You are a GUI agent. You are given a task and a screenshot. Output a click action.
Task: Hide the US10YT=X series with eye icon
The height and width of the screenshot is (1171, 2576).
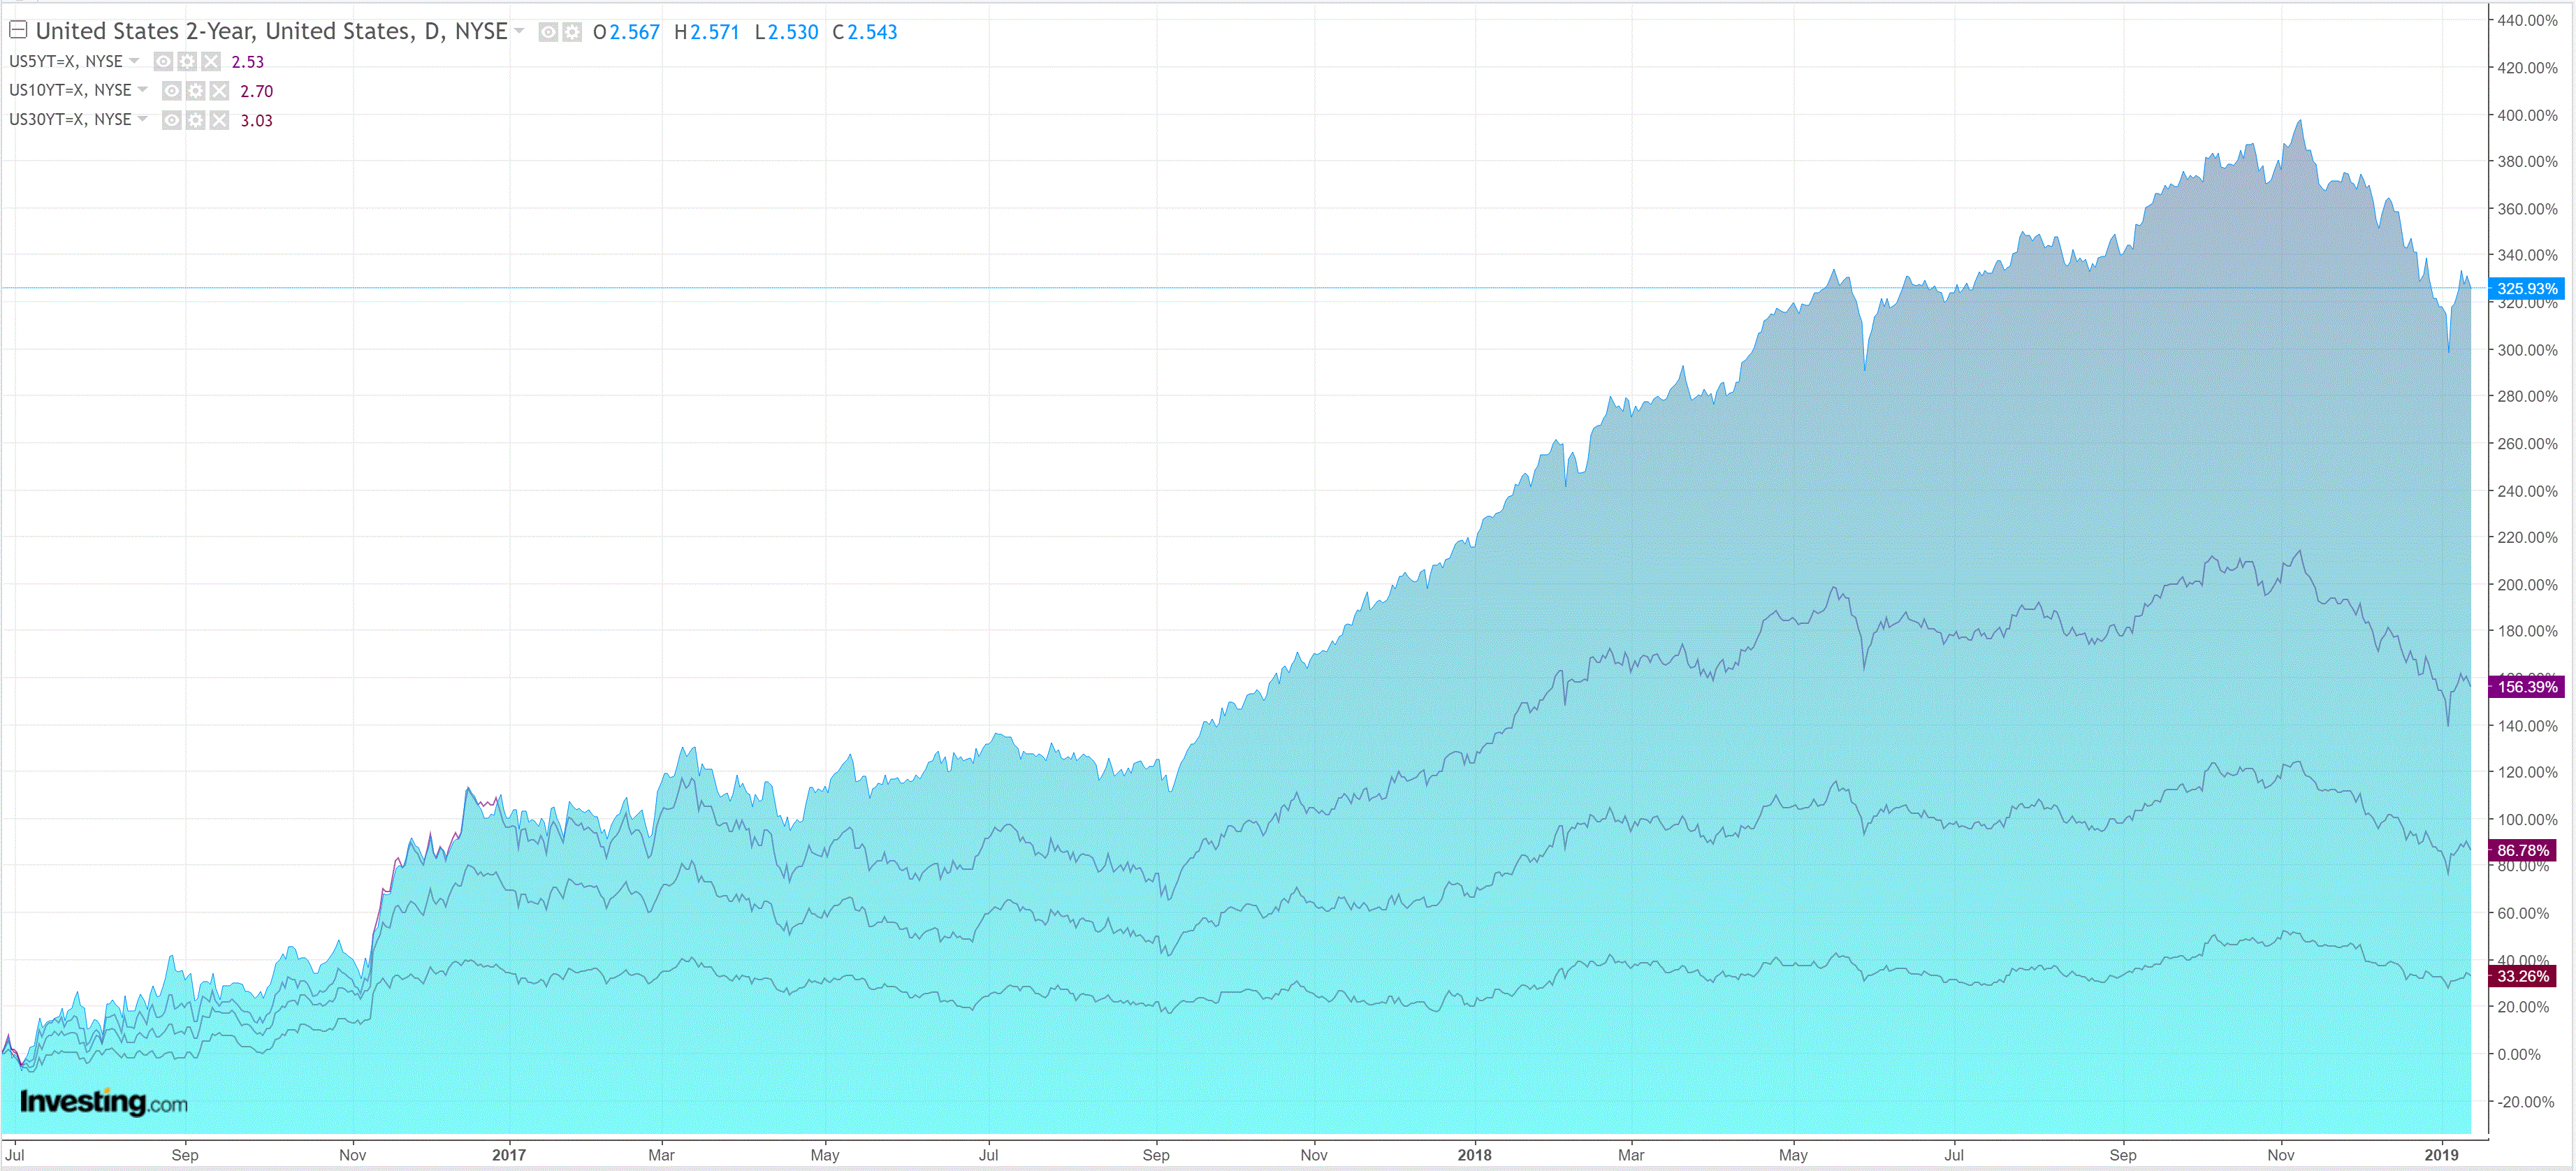pyautogui.click(x=172, y=91)
